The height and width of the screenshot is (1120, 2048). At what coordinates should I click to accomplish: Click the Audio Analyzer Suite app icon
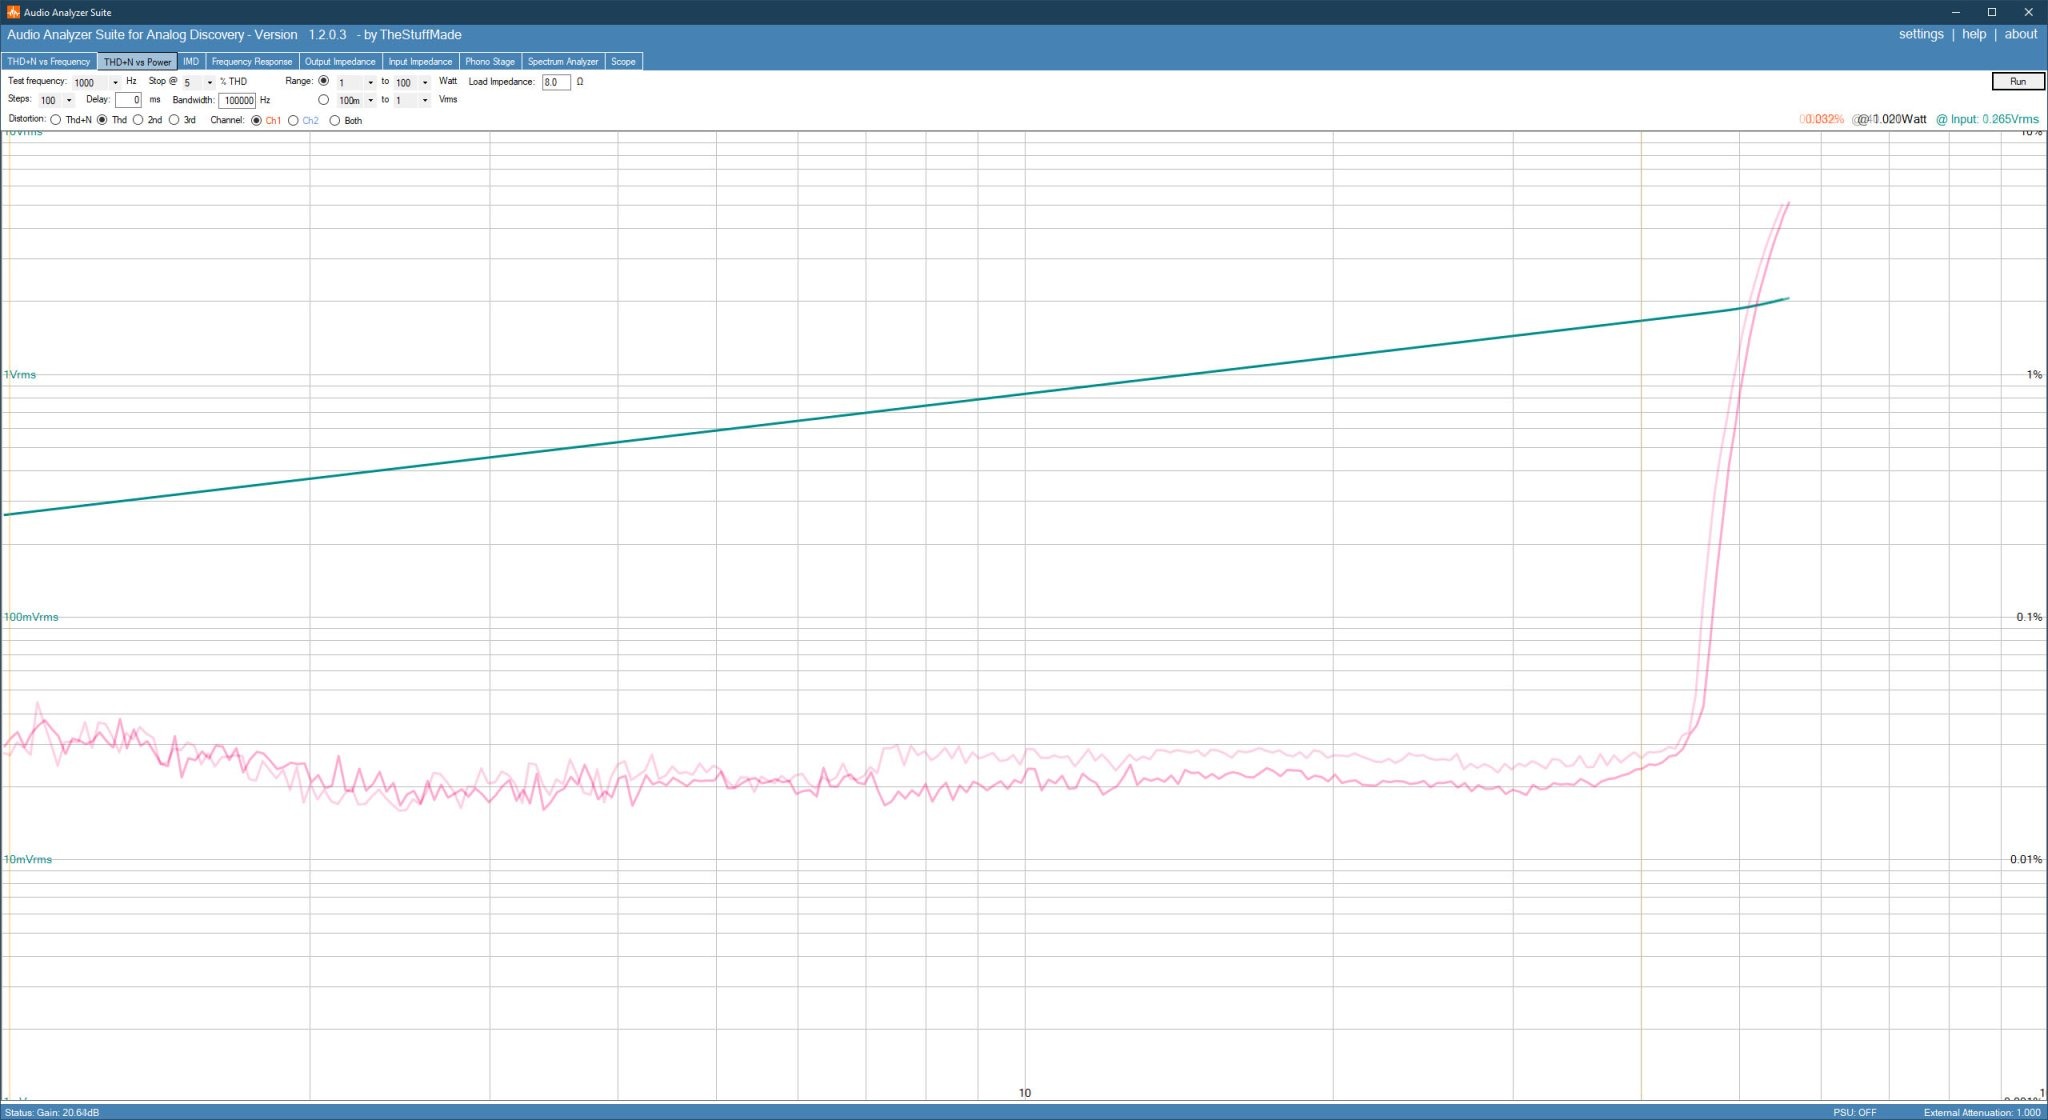[x=13, y=12]
